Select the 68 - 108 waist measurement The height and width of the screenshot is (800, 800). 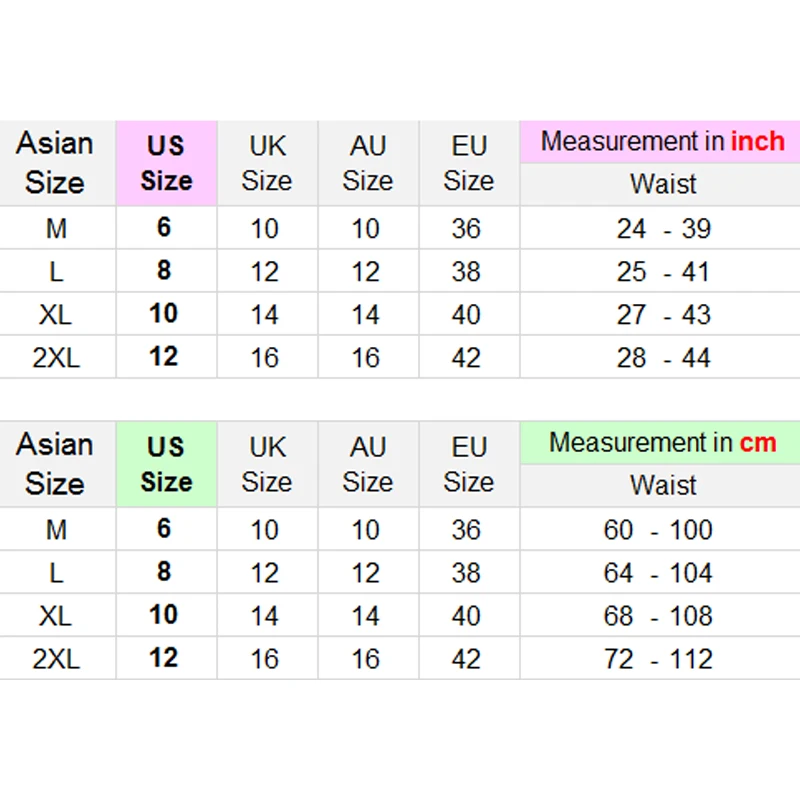(658, 616)
